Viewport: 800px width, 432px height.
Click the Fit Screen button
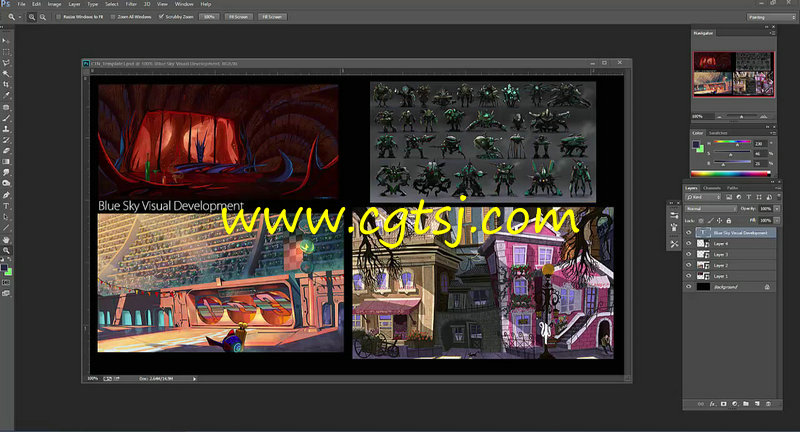click(x=238, y=17)
